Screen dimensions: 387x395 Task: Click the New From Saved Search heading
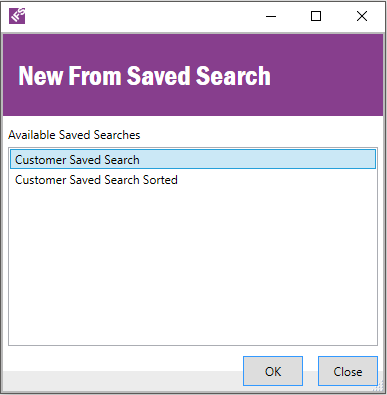[144, 76]
